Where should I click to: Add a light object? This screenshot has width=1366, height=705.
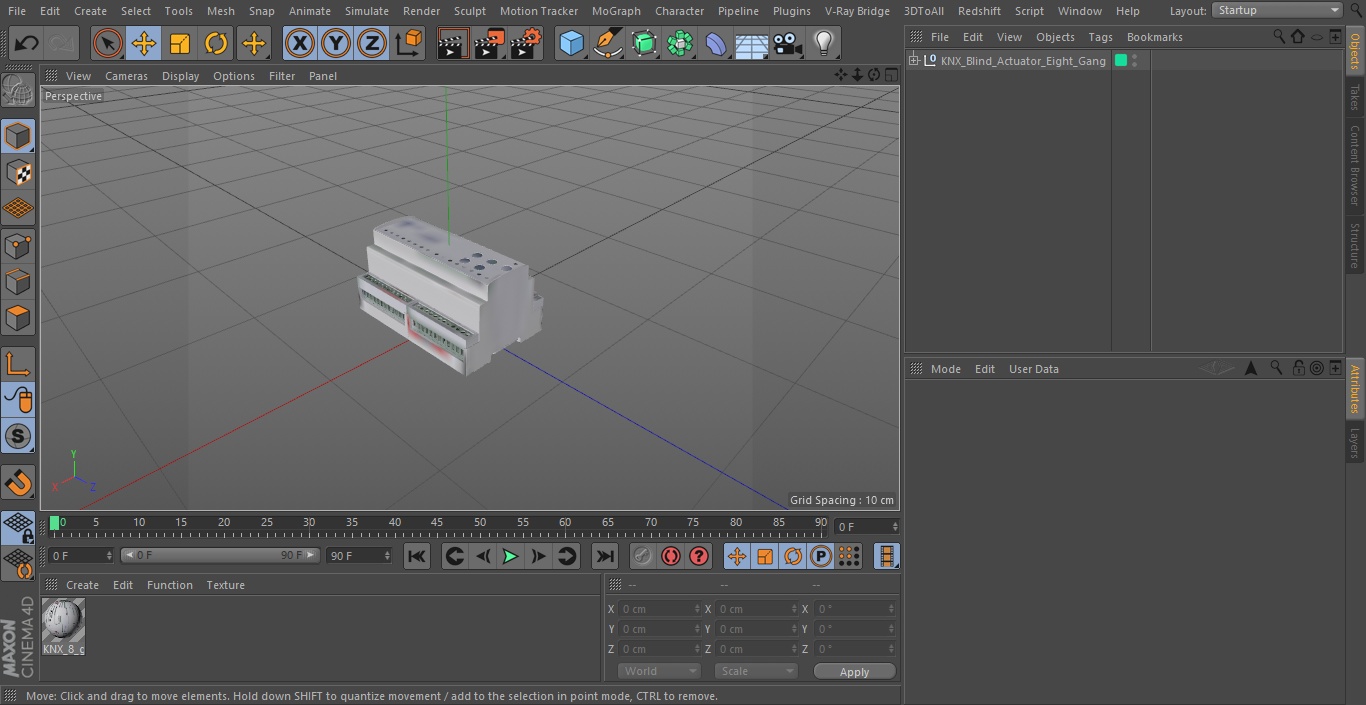pyautogui.click(x=823, y=43)
